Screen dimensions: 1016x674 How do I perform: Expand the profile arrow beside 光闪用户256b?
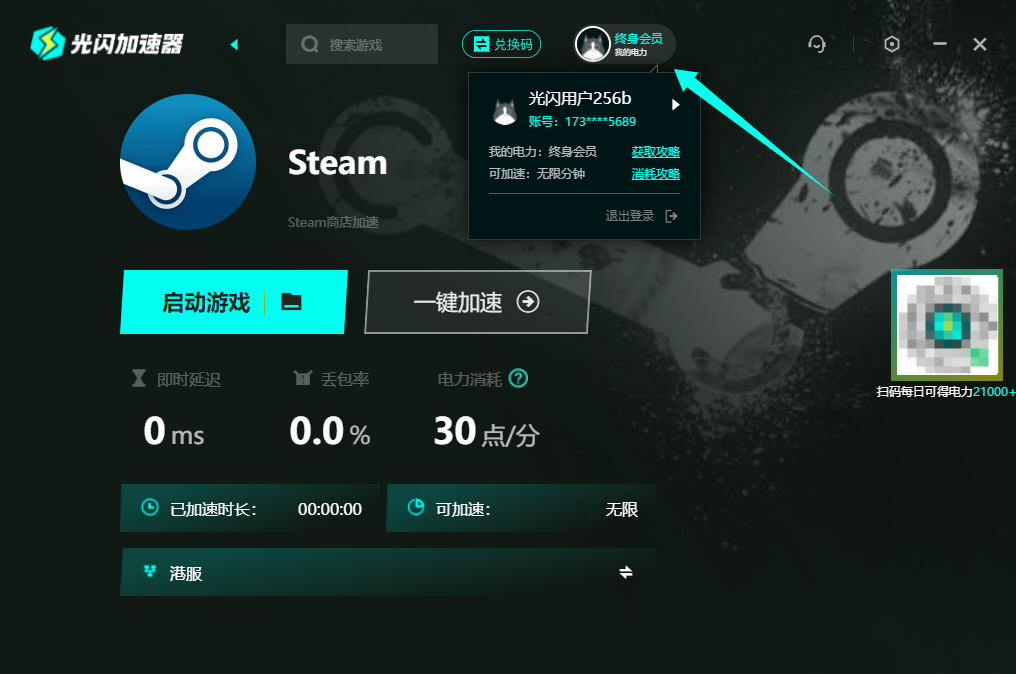coord(675,104)
